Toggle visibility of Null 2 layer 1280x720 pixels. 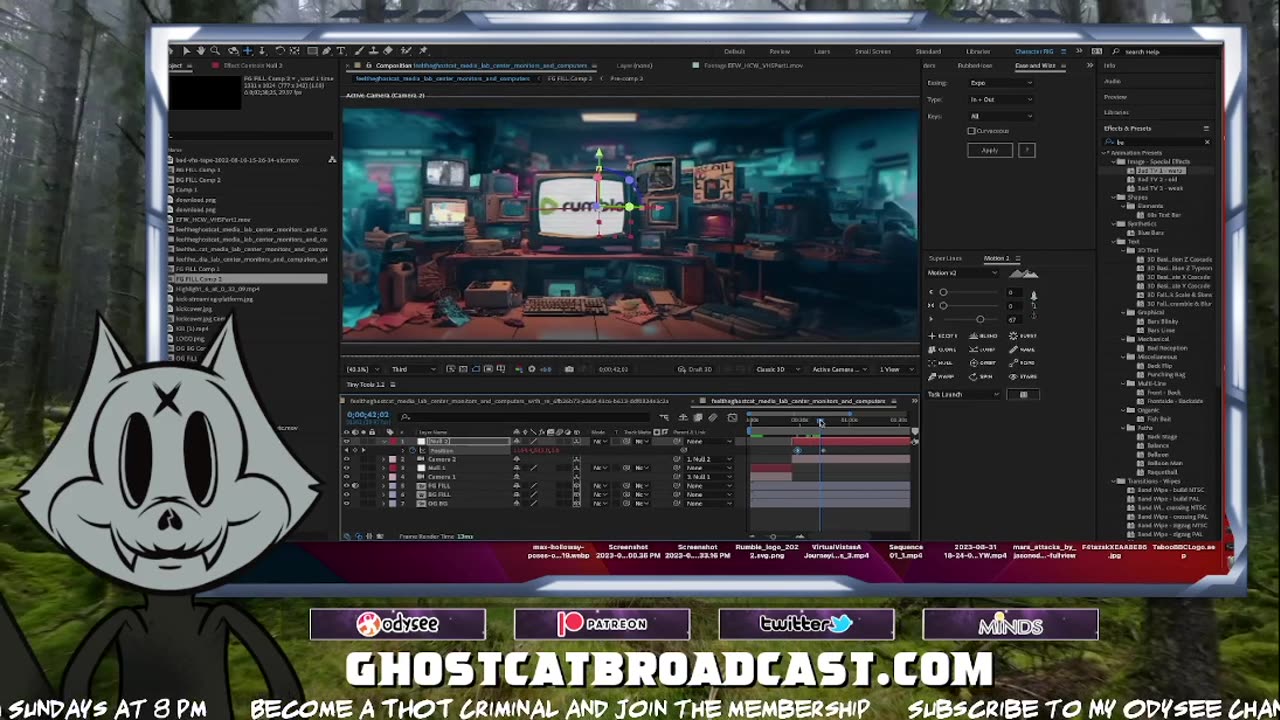tap(347, 441)
